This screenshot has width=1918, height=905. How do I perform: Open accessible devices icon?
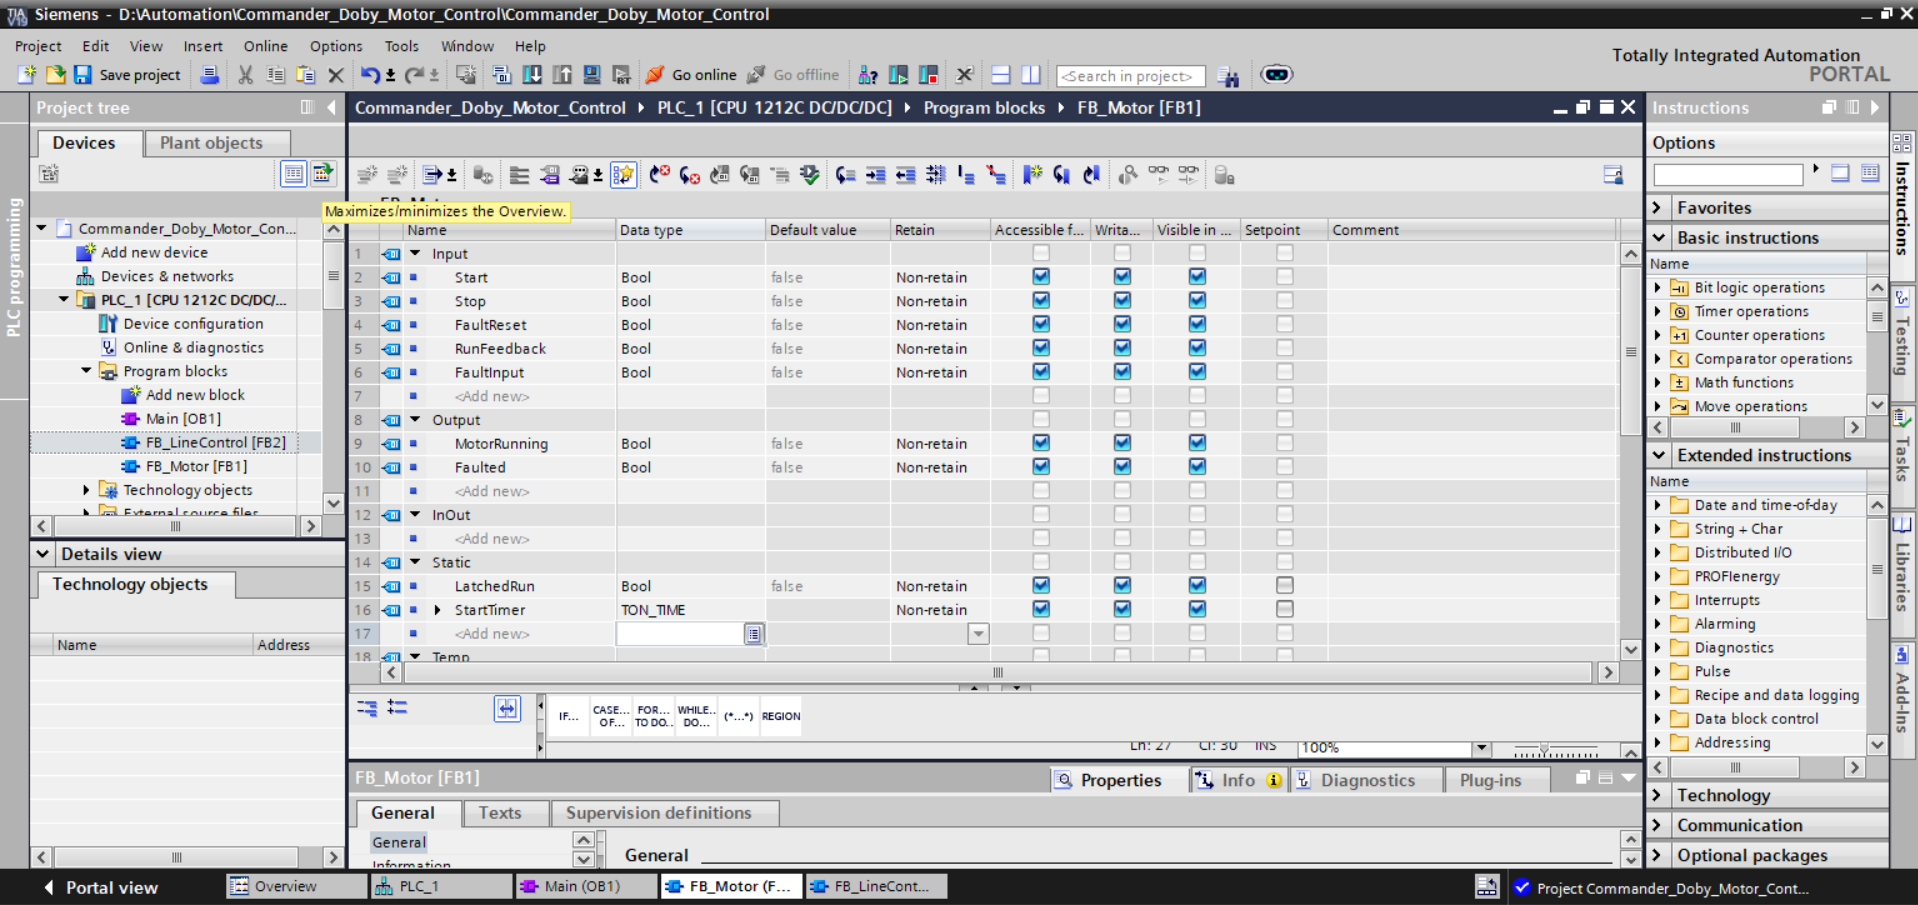868,75
